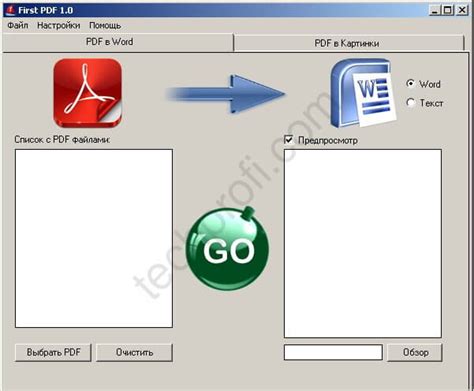Toggle the Предпросмотр checkbox
This screenshot has height=391, width=474.
pos(289,140)
